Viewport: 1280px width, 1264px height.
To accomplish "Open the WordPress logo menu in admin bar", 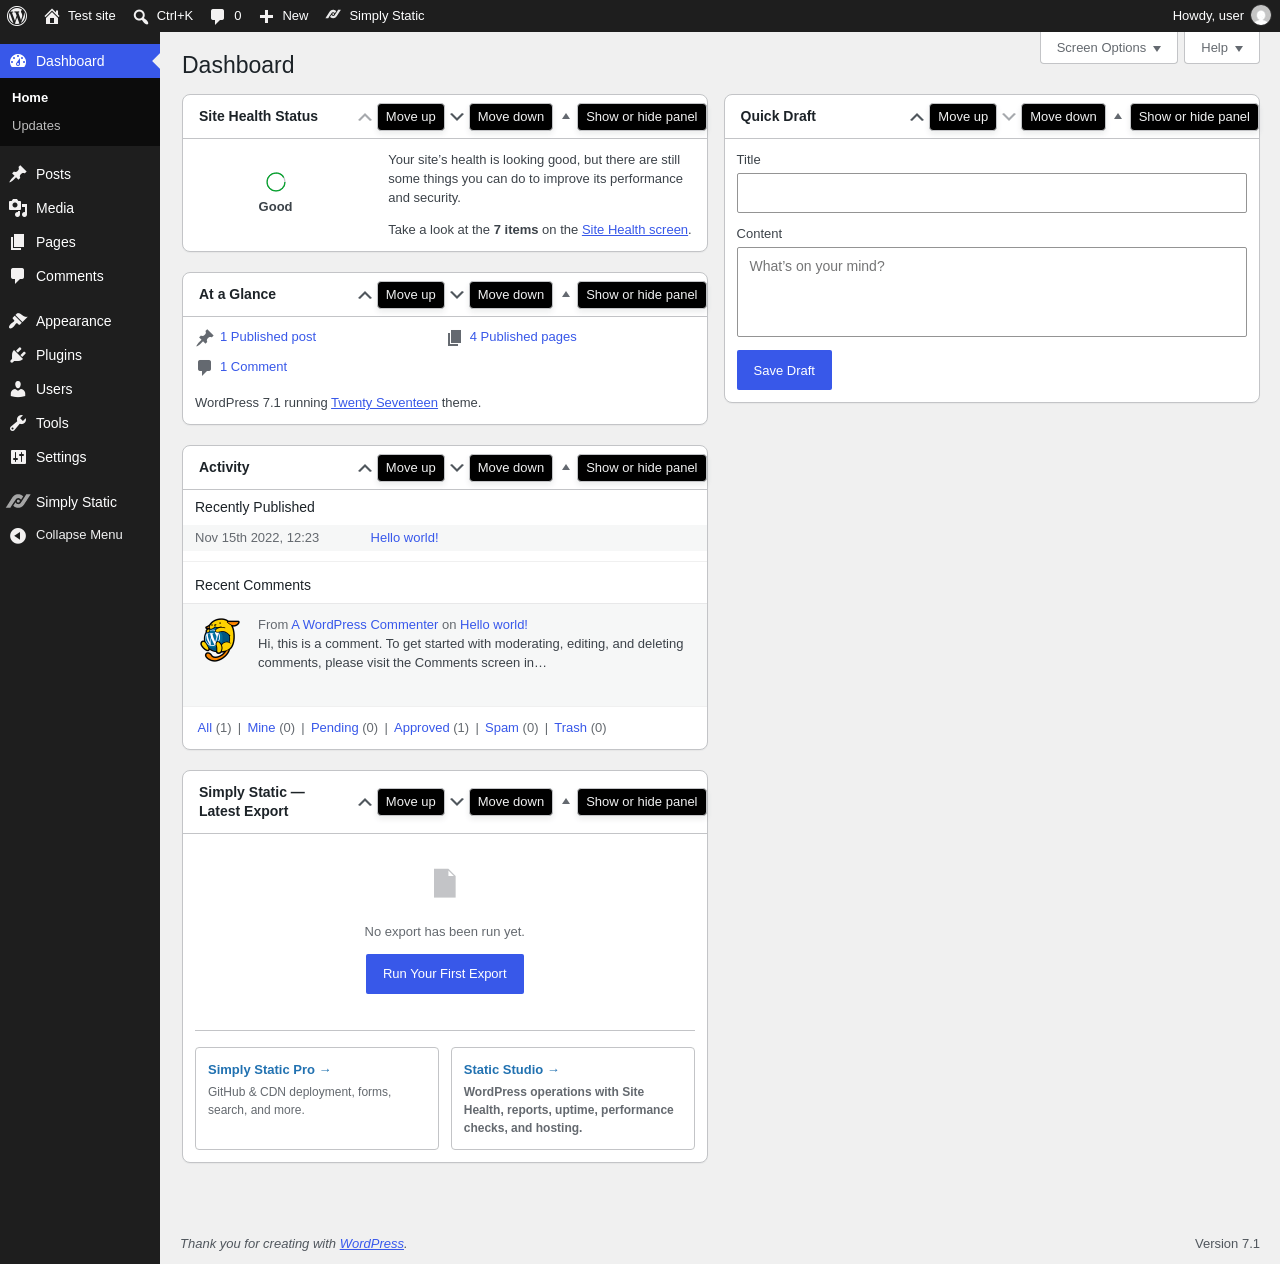I will [x=17, y=16].
